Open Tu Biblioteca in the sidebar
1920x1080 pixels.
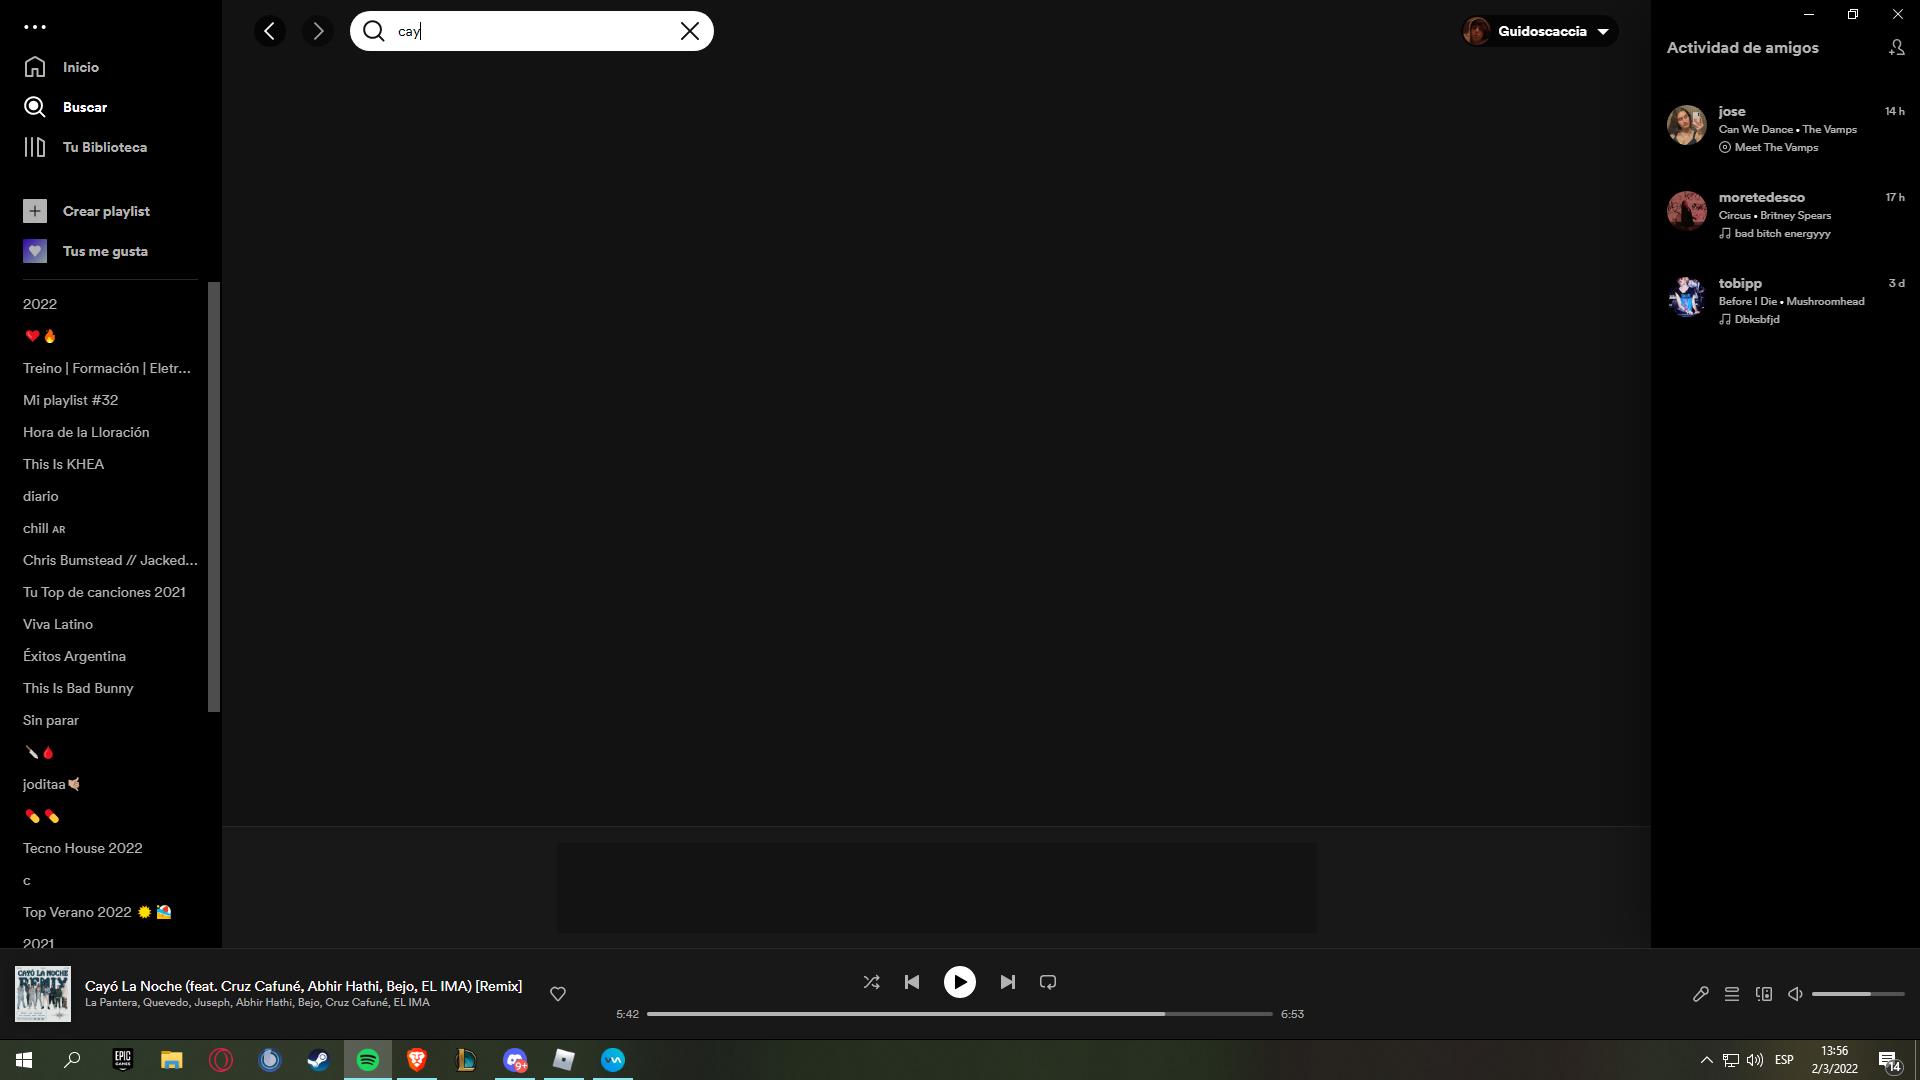pos(104,147)
